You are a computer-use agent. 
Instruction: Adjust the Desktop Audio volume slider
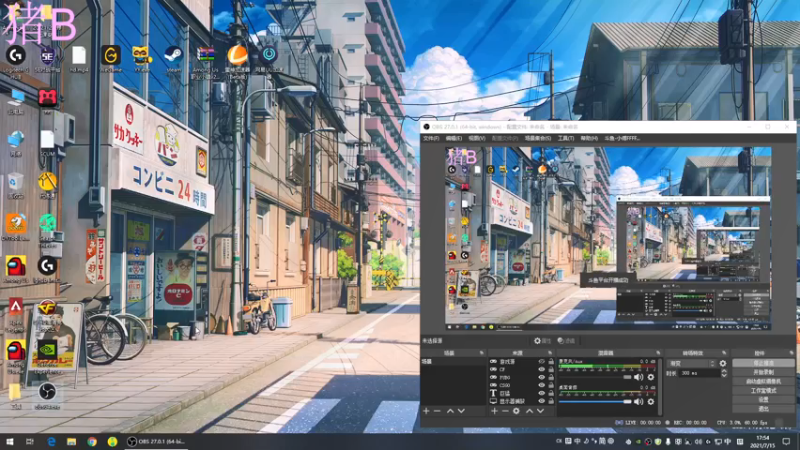pos(595,402)
